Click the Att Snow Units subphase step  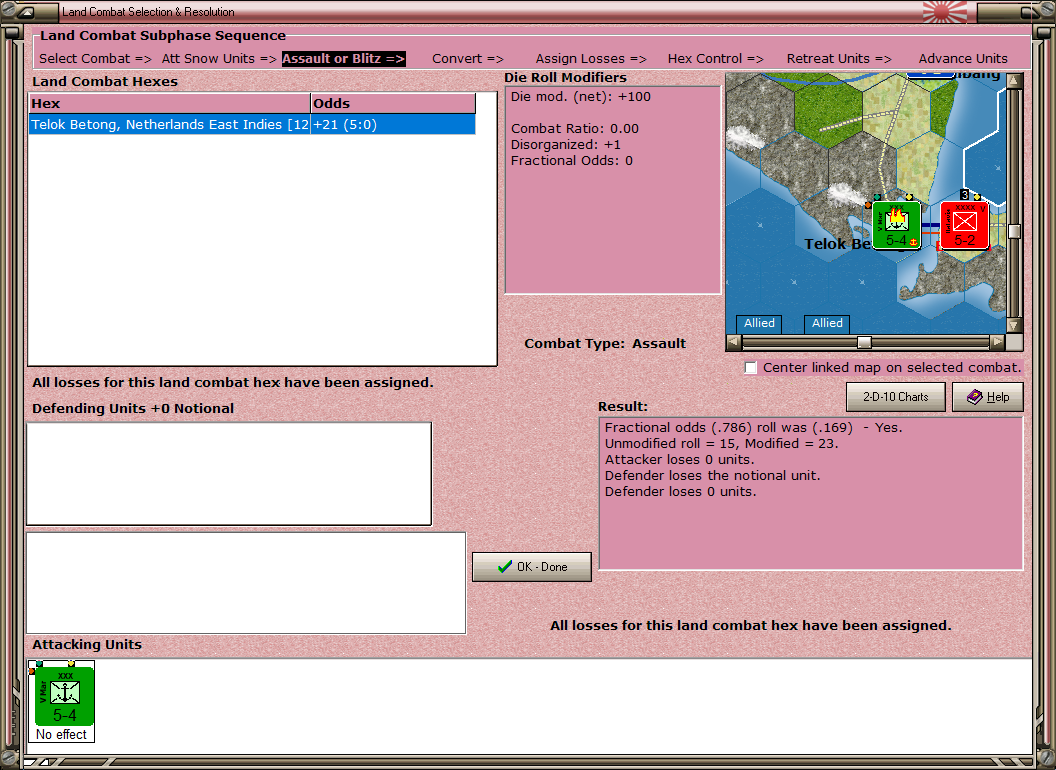point(219,59)
